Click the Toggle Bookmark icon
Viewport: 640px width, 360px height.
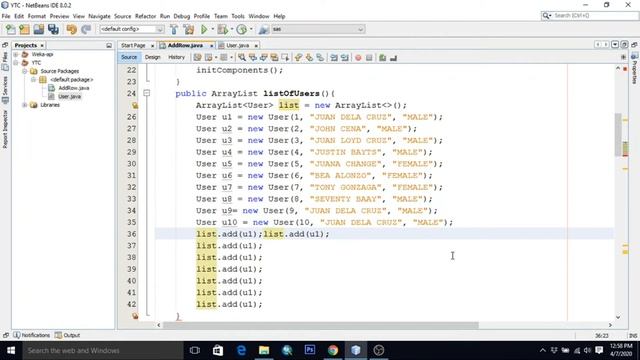[320, 58]
